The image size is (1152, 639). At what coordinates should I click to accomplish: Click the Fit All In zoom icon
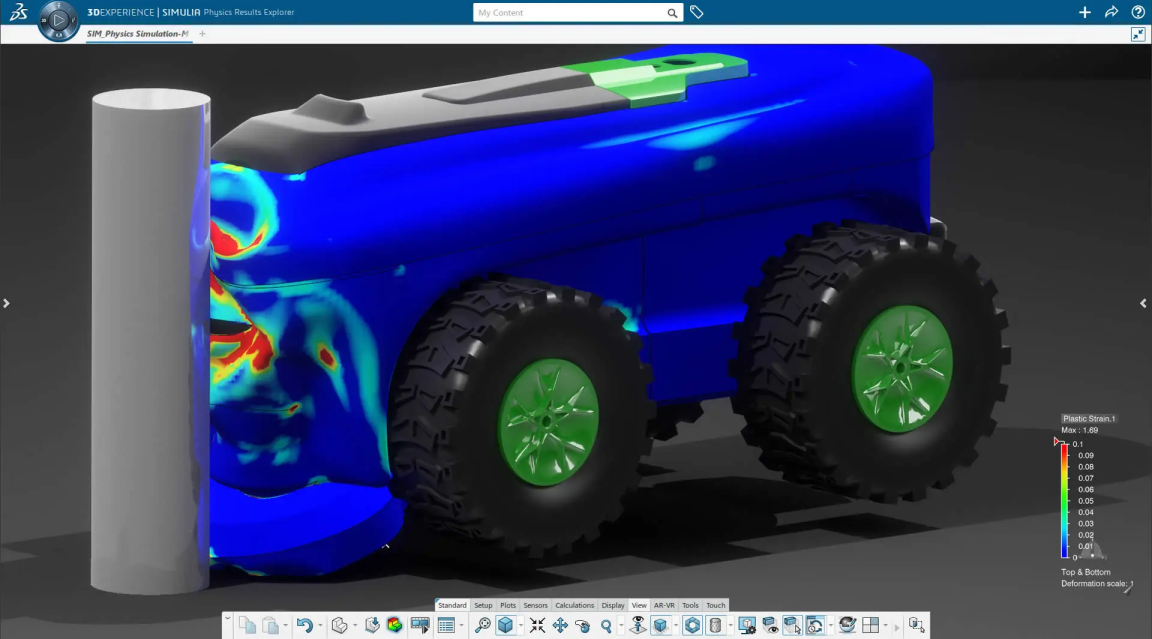point(538,626)
